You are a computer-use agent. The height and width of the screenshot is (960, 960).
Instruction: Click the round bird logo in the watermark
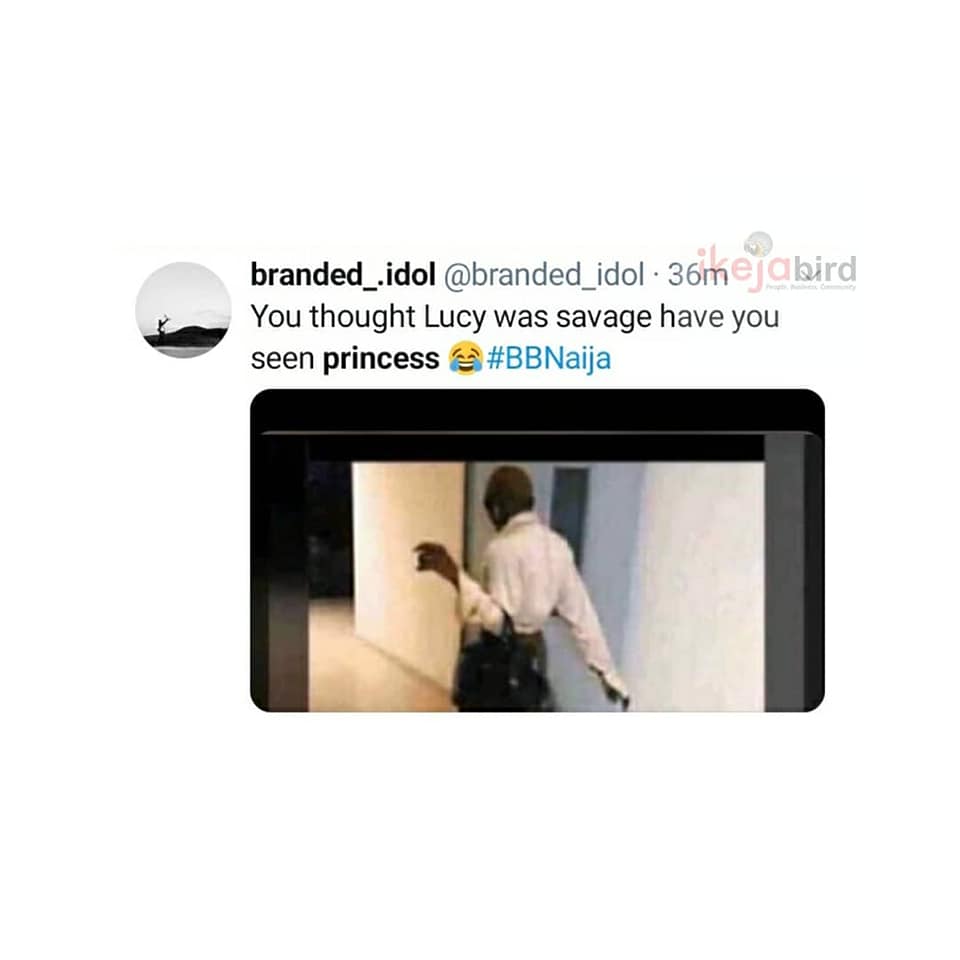[758, 244]
